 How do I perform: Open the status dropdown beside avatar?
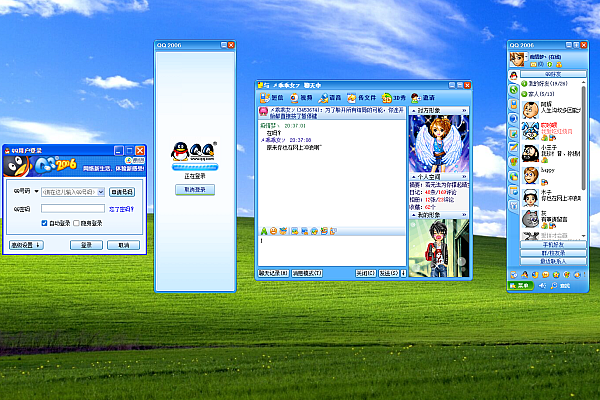pyautogui.click(x=527, y=57)
